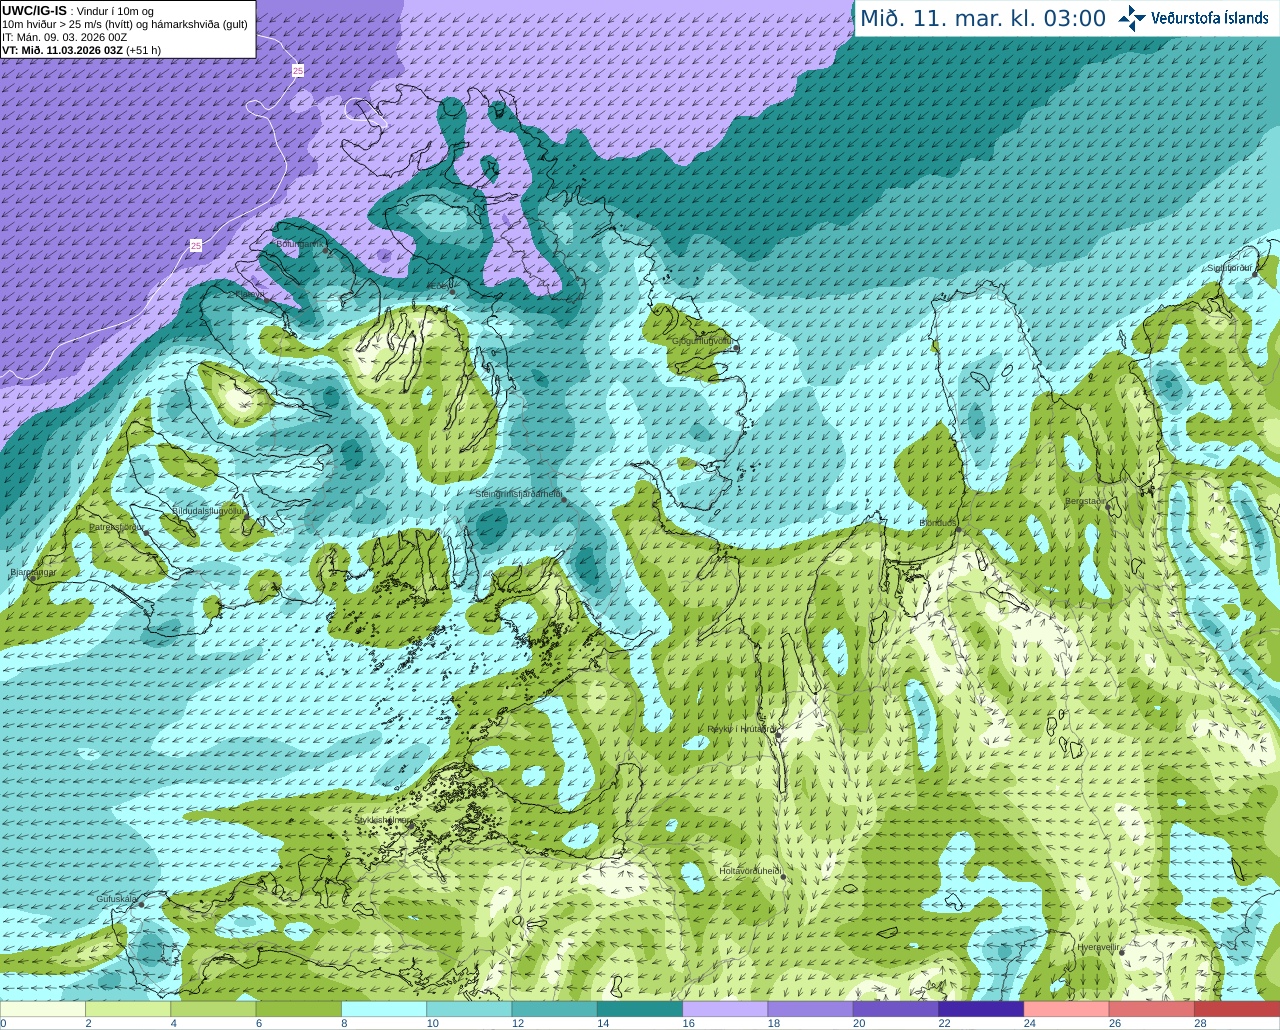1280x1030 pixels.
Task: Select the Bíldudalsflugvöllur station label
Action: pos(207,510)
